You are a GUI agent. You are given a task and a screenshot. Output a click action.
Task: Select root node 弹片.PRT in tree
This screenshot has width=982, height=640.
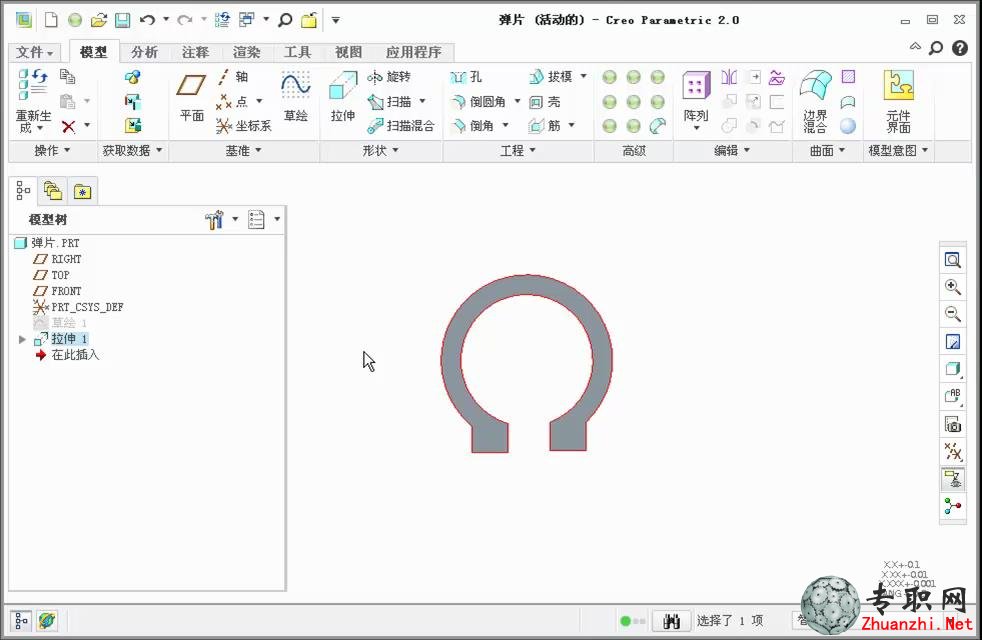tap(47, 243)
